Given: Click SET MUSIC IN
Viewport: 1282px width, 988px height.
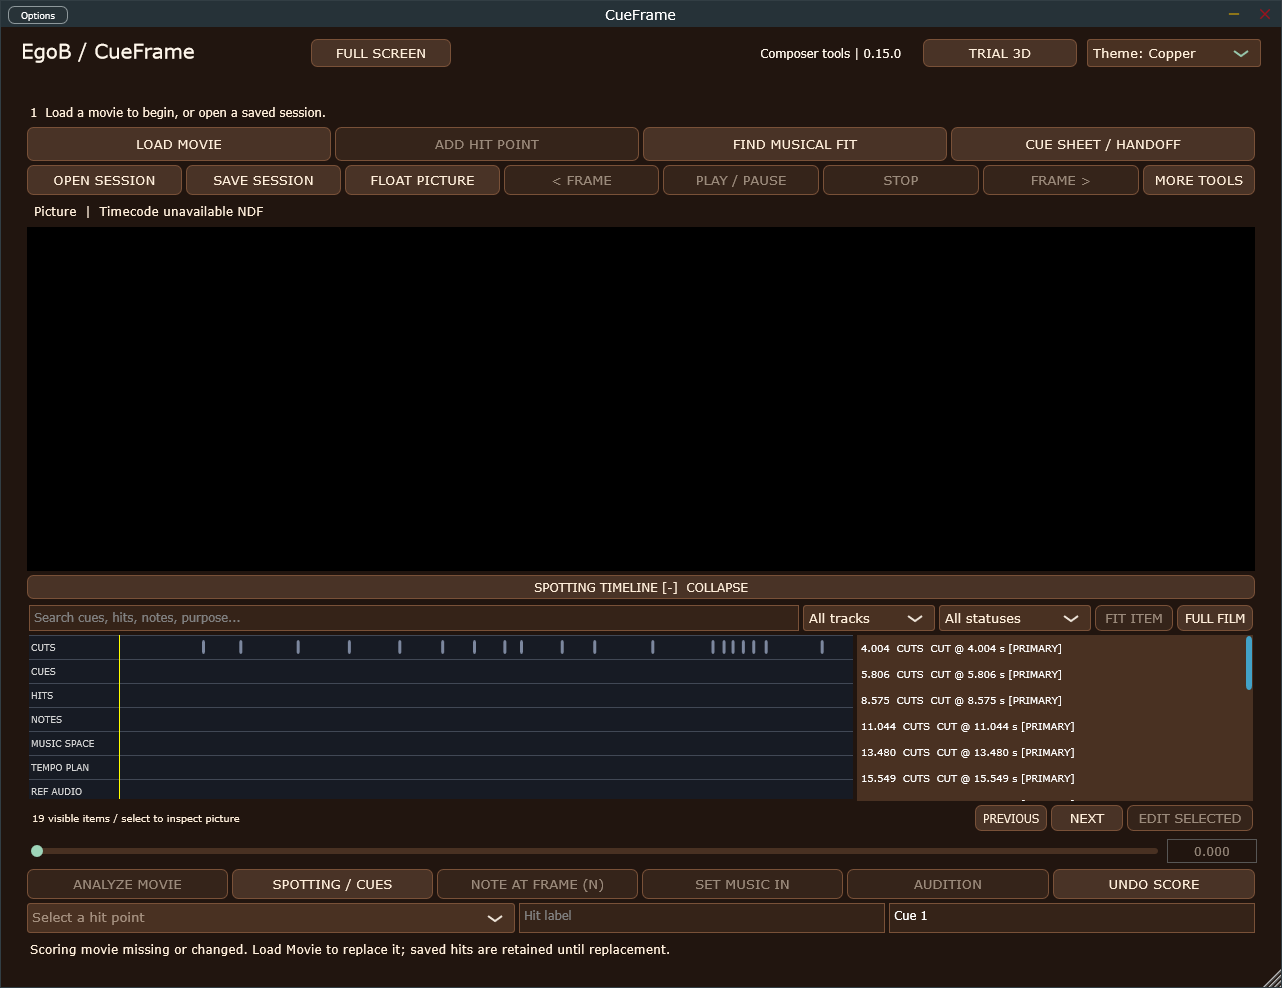Looking at the screenshot, I should [x=743, y=884].
